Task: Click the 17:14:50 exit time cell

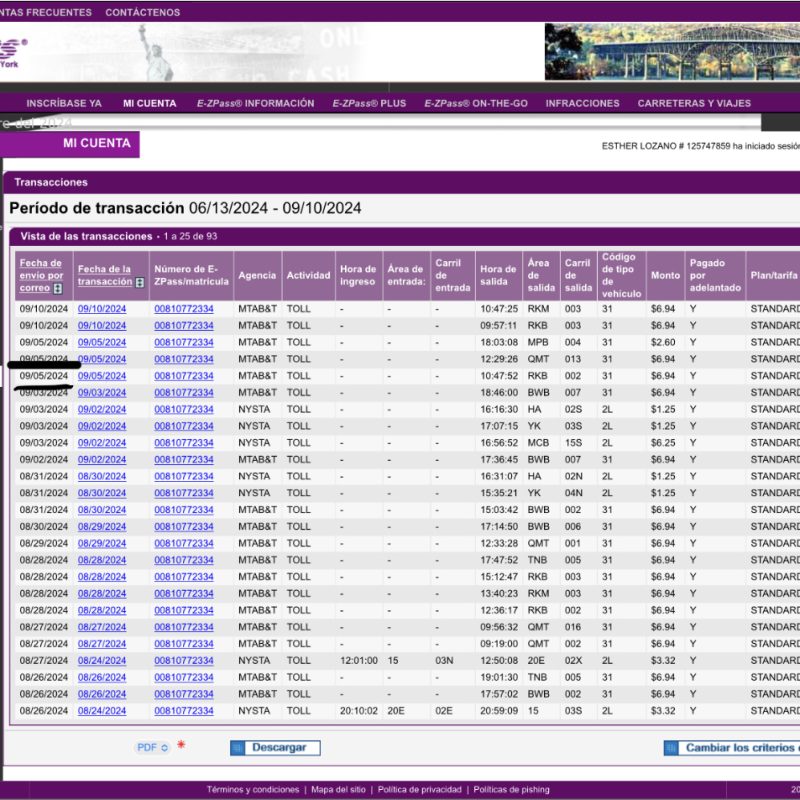Action: pyautogui.click(x=499, y=527)
